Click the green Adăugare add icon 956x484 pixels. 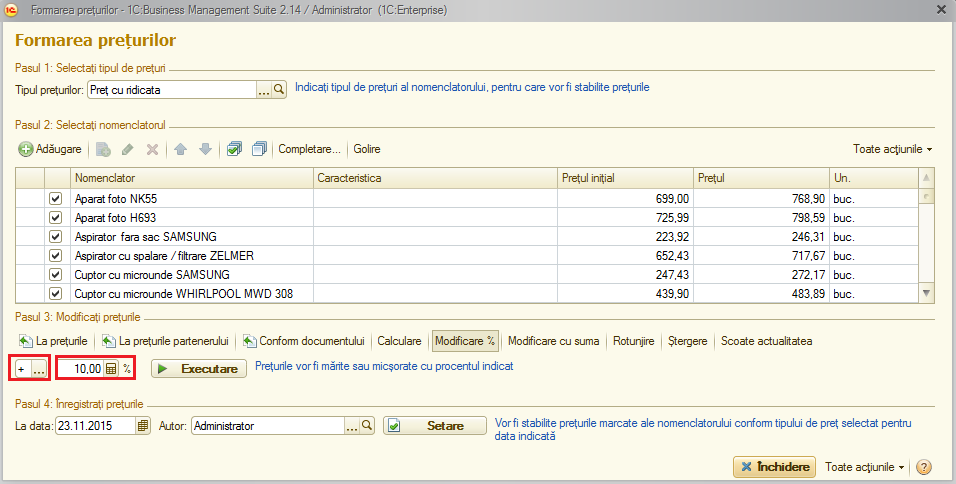click(x=26, y=149)
